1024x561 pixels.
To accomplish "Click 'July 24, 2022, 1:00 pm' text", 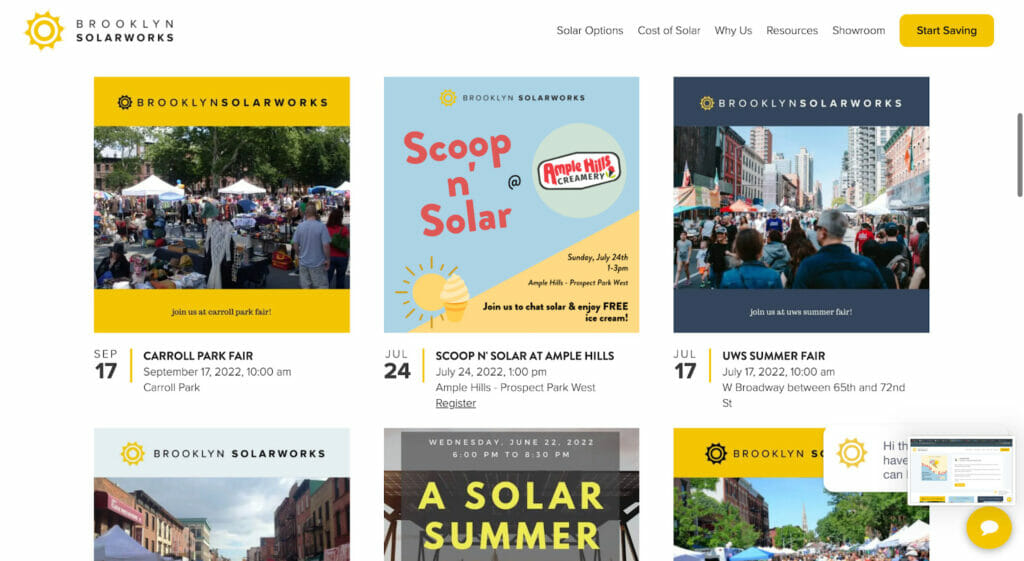I will pyautogui.click(x=491, y=372).
